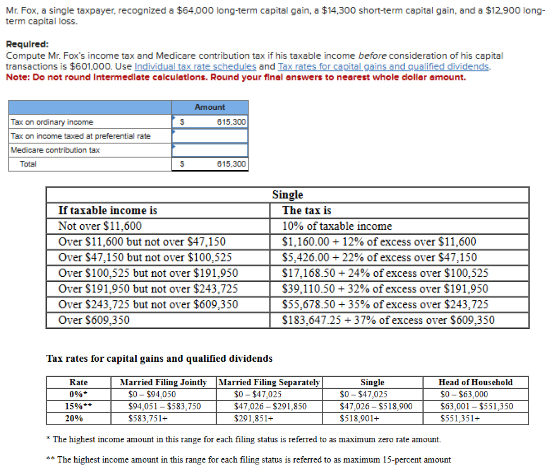Click the 'Single' heading of rate schedule

point(287,195)
